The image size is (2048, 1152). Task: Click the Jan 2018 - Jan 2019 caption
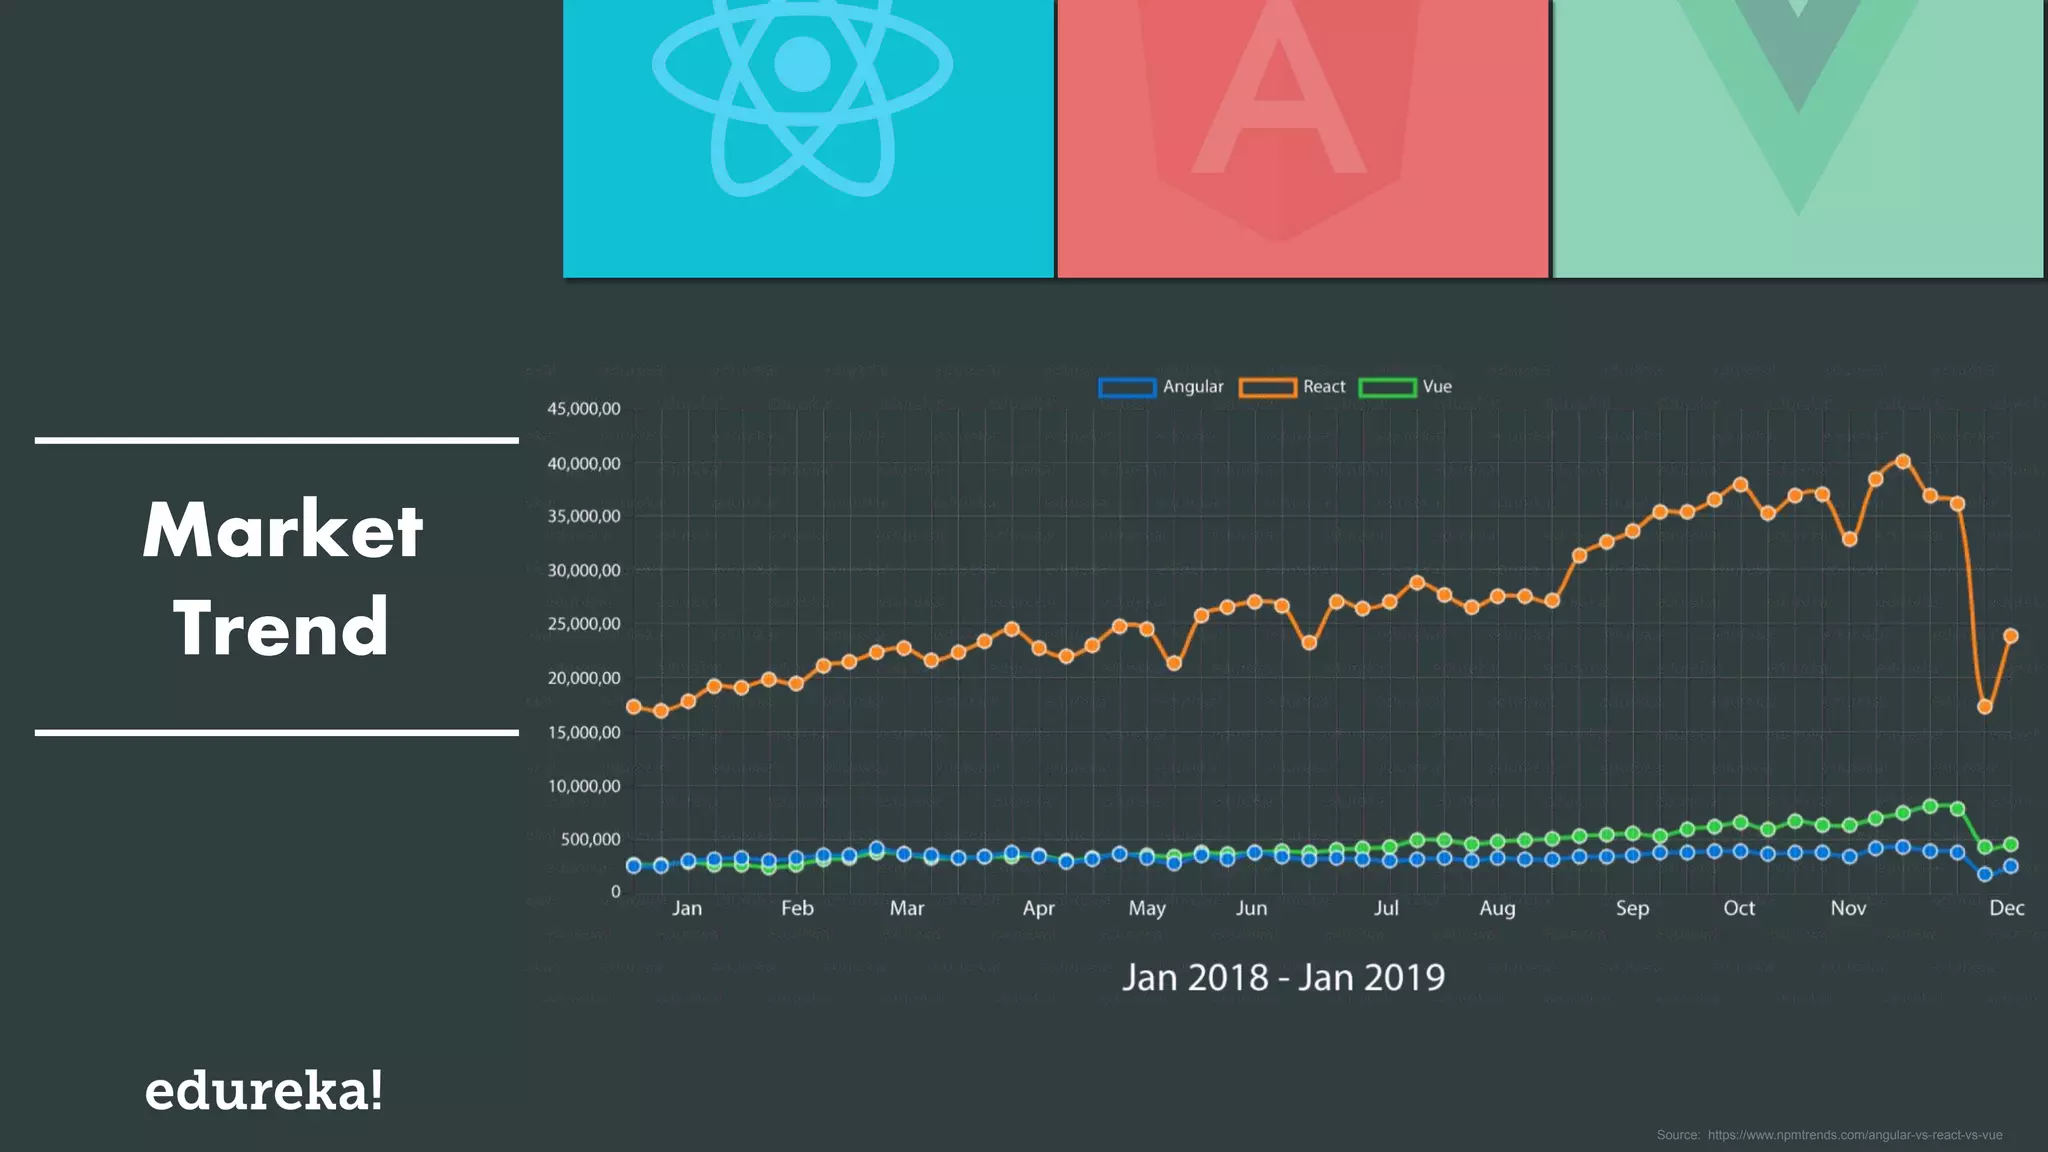[1283, 977]
